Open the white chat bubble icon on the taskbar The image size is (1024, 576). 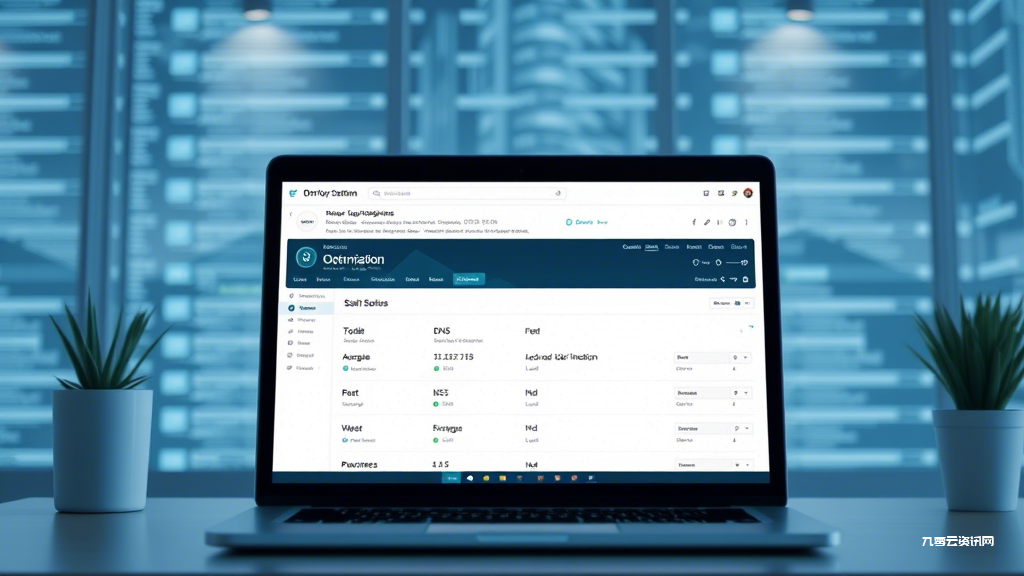[470, 478]
